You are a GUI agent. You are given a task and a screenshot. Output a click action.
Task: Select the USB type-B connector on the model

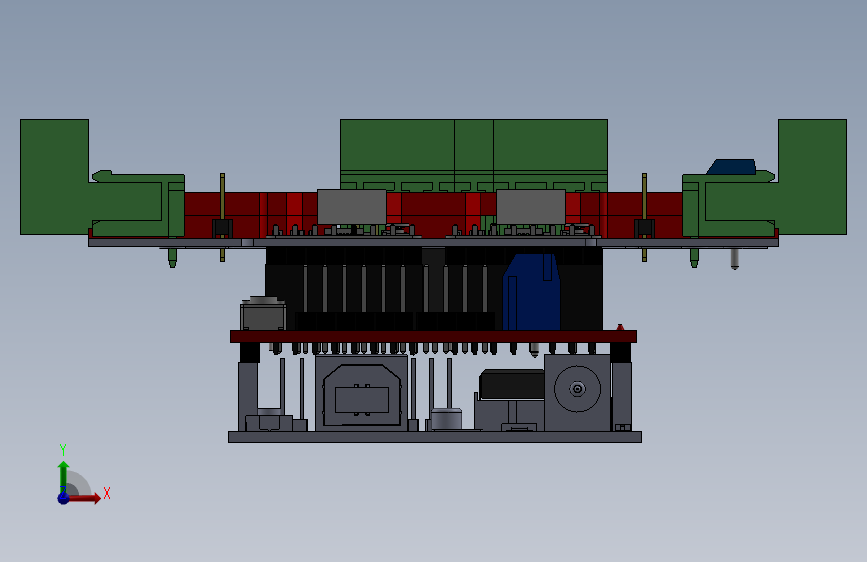point(362,393)
